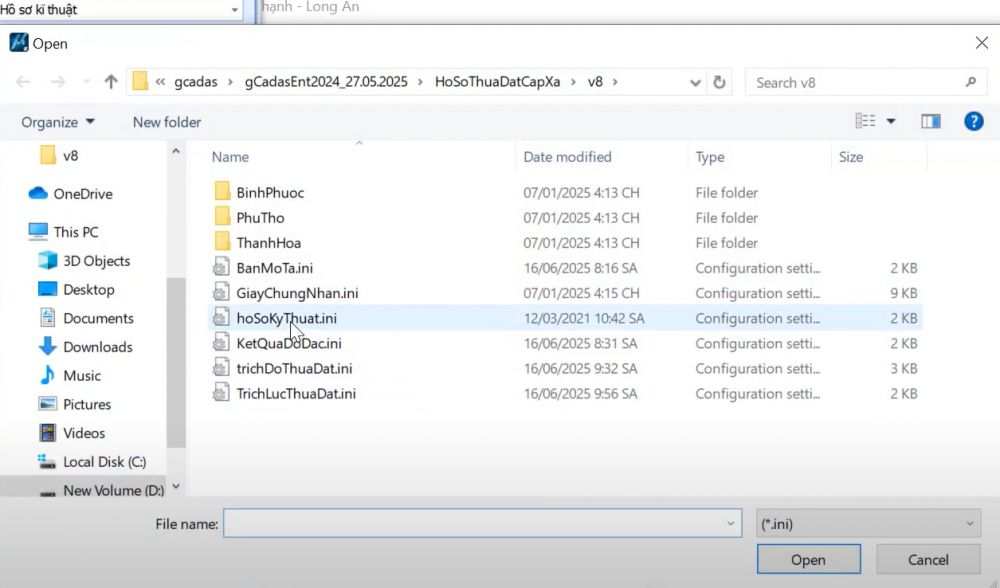
Task: Click the change view layout icon
Action: click(x=866, y=121)
